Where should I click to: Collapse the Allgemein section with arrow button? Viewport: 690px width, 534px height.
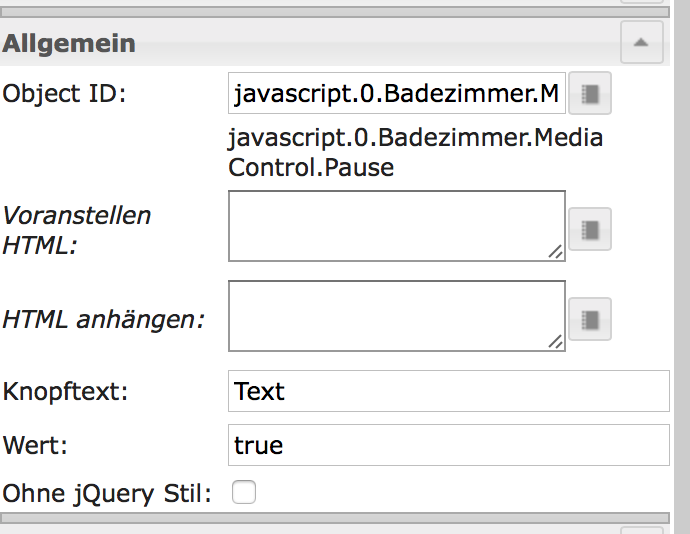click(641, 43)
